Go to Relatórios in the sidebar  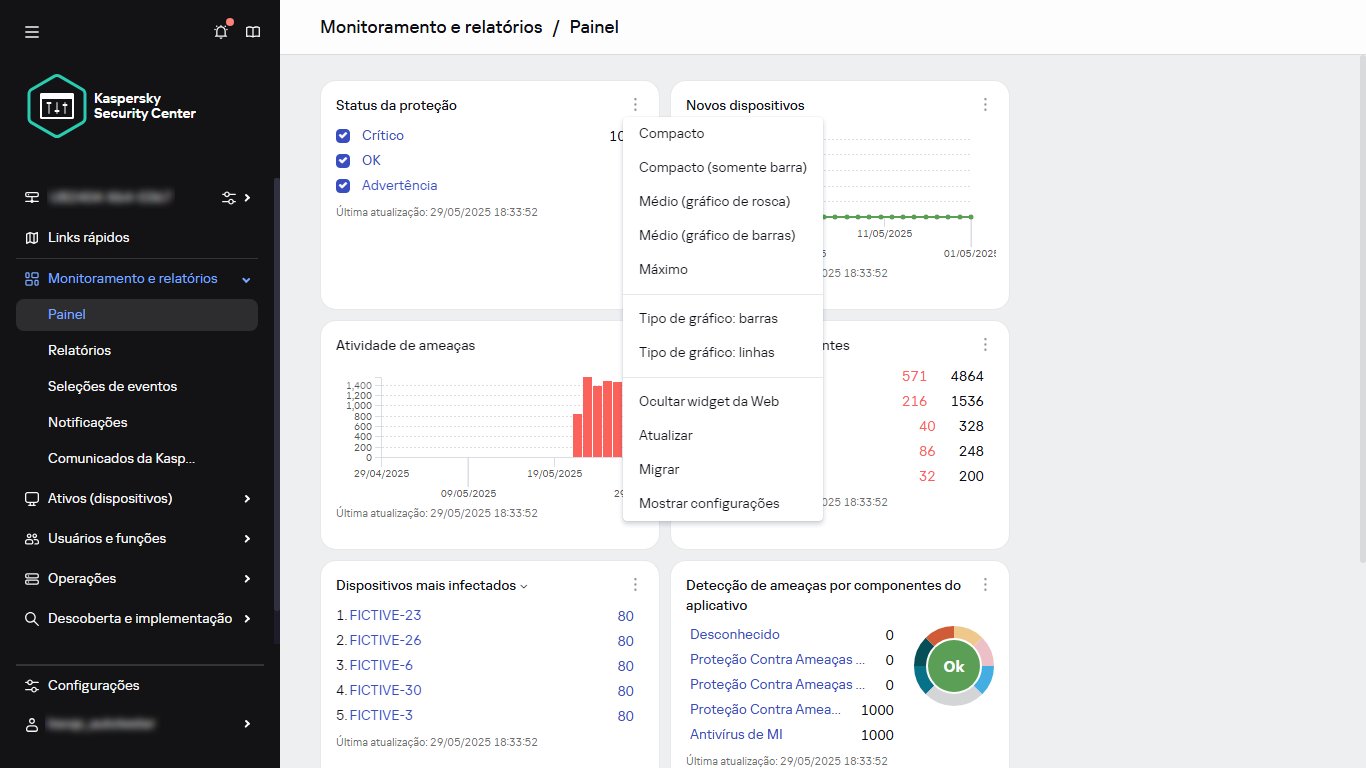click(79, 350)
